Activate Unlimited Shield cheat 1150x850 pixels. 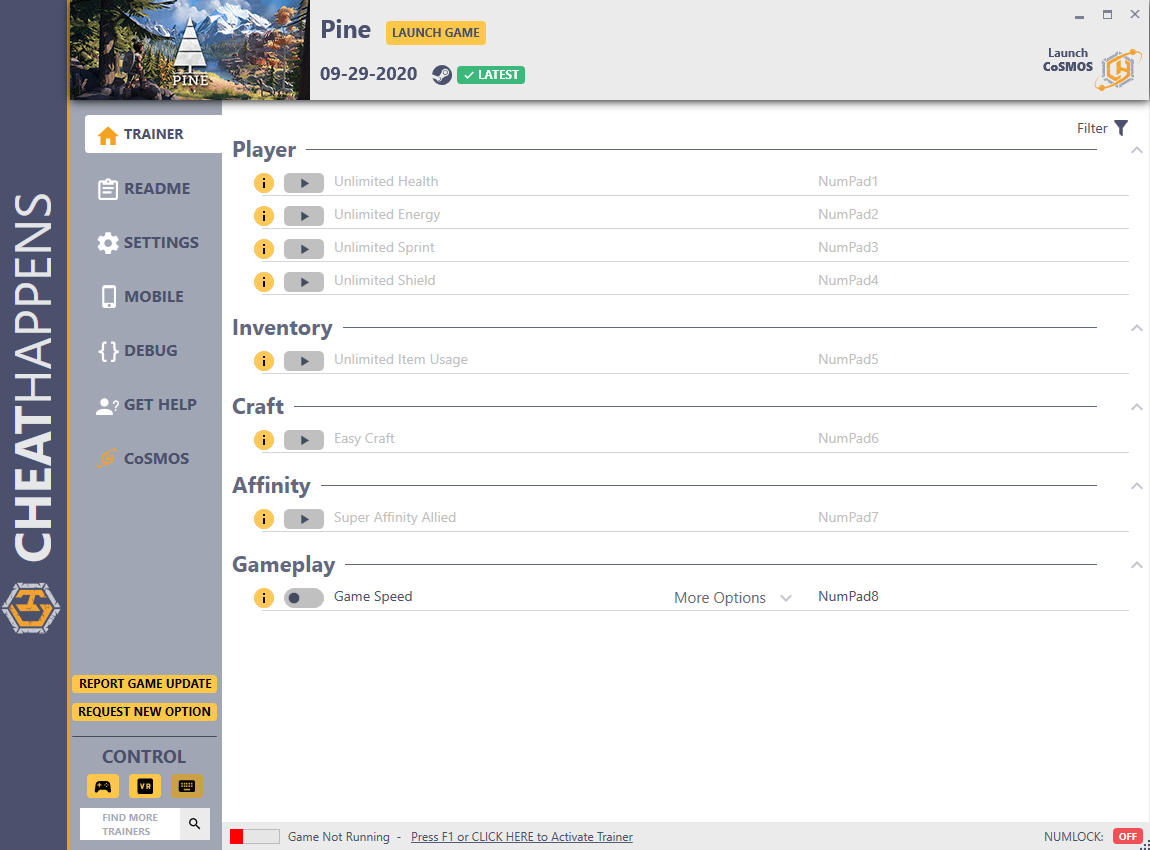304,282
